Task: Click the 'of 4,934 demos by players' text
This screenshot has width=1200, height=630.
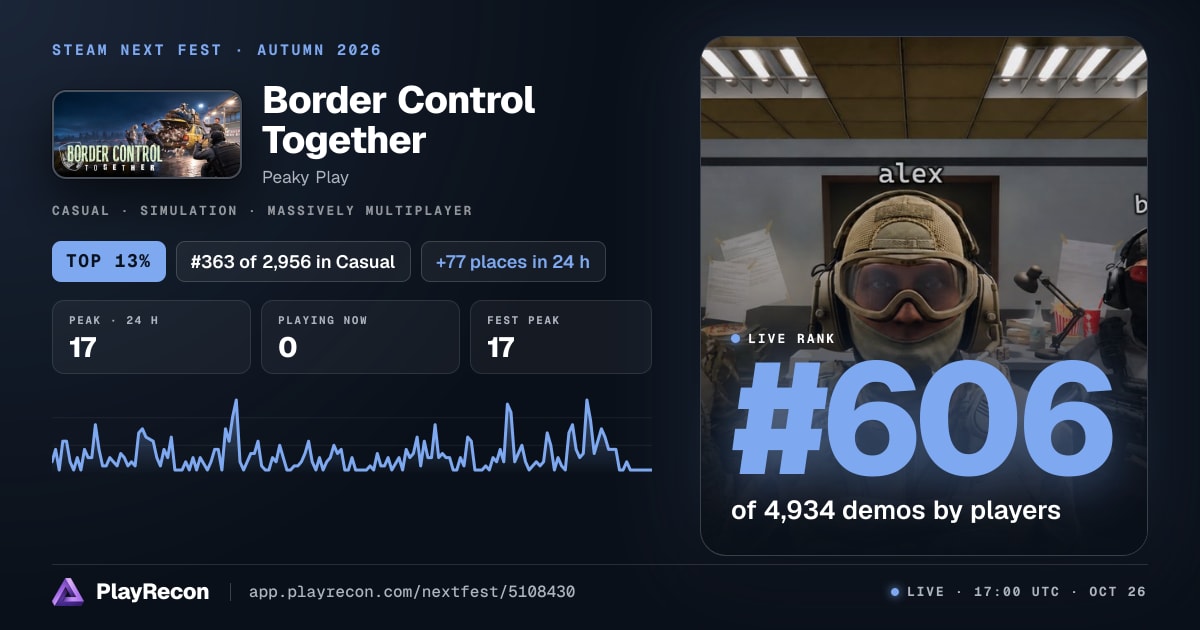Action: pyautogui.click(x=896, y=510)
